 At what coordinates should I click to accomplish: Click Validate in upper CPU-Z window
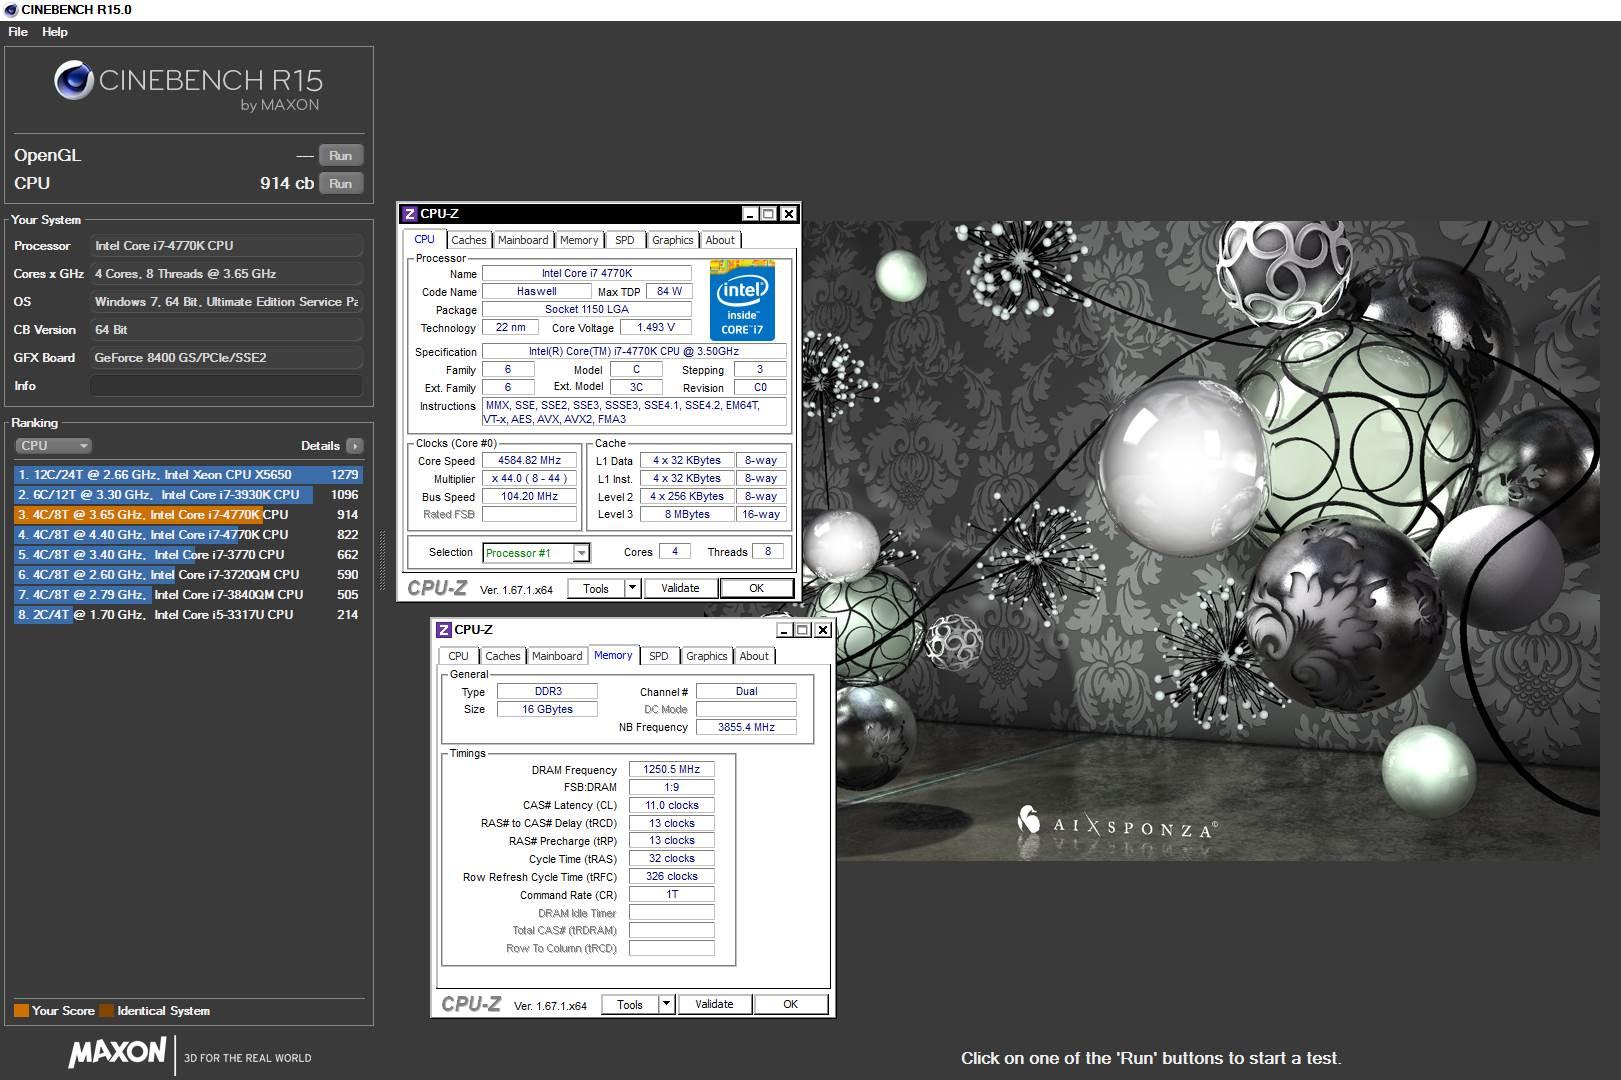(680, 589)
